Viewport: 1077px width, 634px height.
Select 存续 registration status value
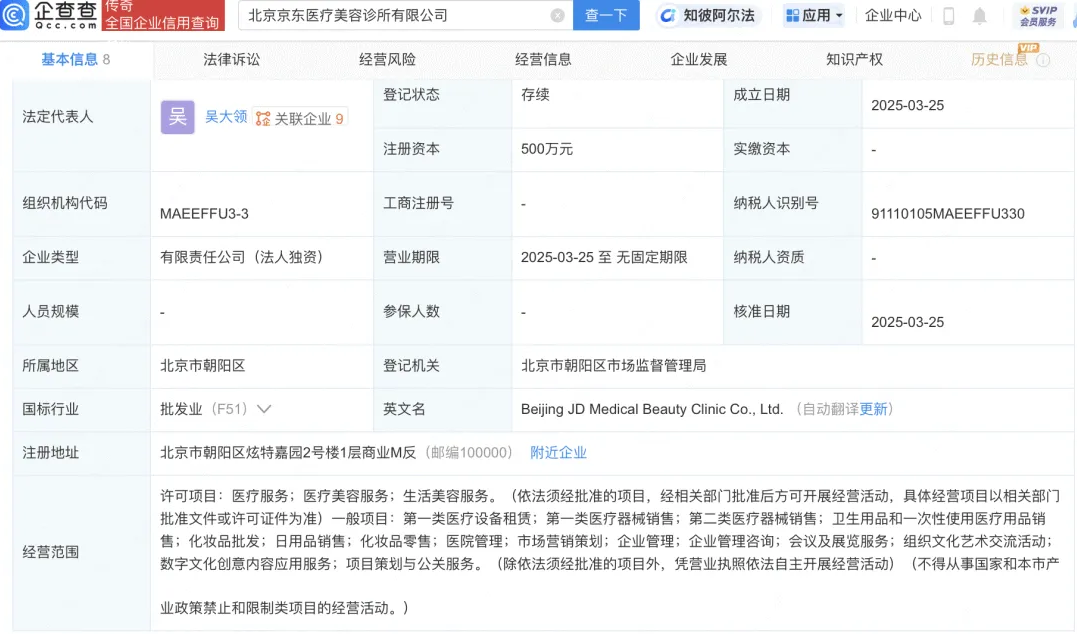tap(535, 95)
